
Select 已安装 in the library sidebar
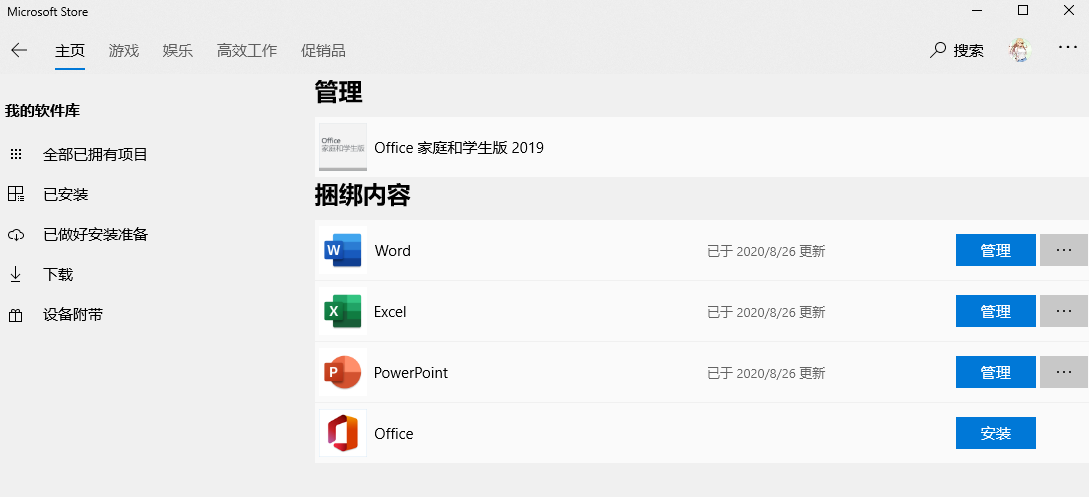tap(66, 195)
